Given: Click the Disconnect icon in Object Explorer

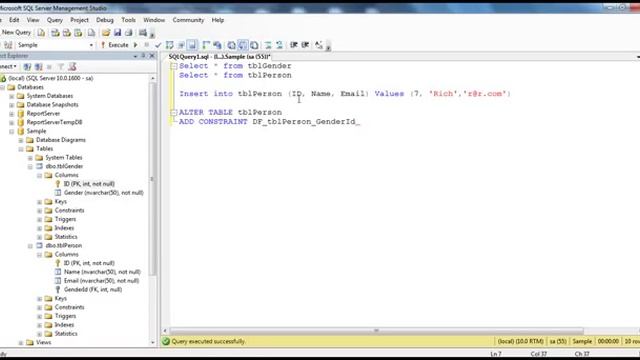Looking at the screenshot, I should coord(38,67).
